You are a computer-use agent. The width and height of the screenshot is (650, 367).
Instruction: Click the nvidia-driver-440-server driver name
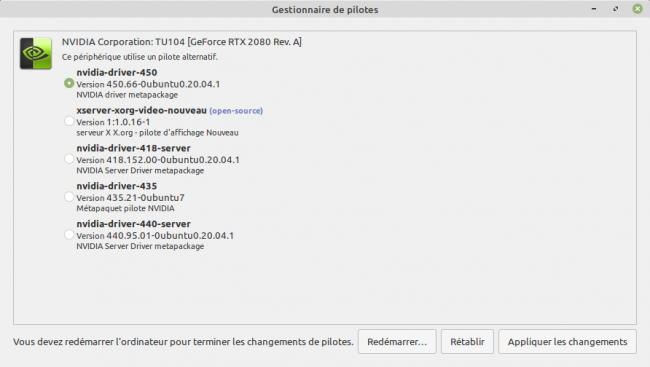coord(133,224)
